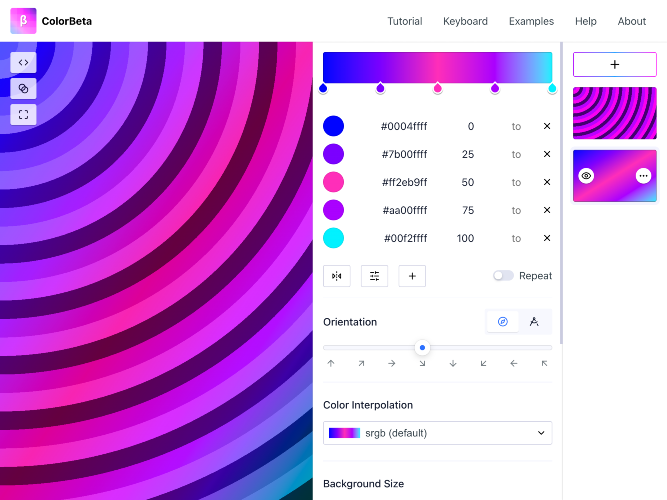
Task: Edit the position value 75 field
Action: 467,211
